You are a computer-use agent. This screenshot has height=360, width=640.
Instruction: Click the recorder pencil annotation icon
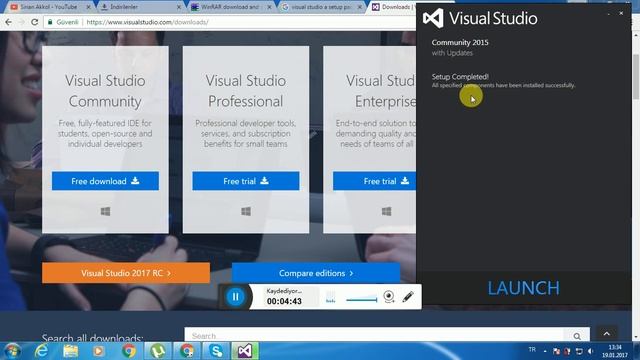point(408,297)
